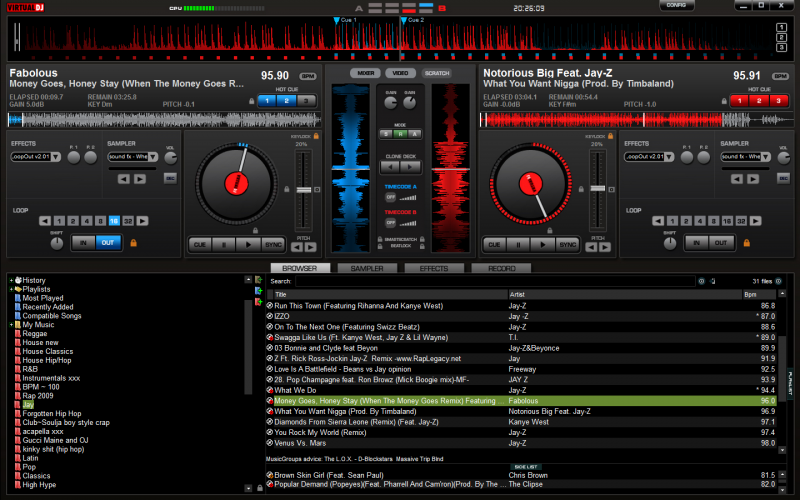Double the right deck loop length
This screenshot has width=800, height=500.
tap(756, 221)
